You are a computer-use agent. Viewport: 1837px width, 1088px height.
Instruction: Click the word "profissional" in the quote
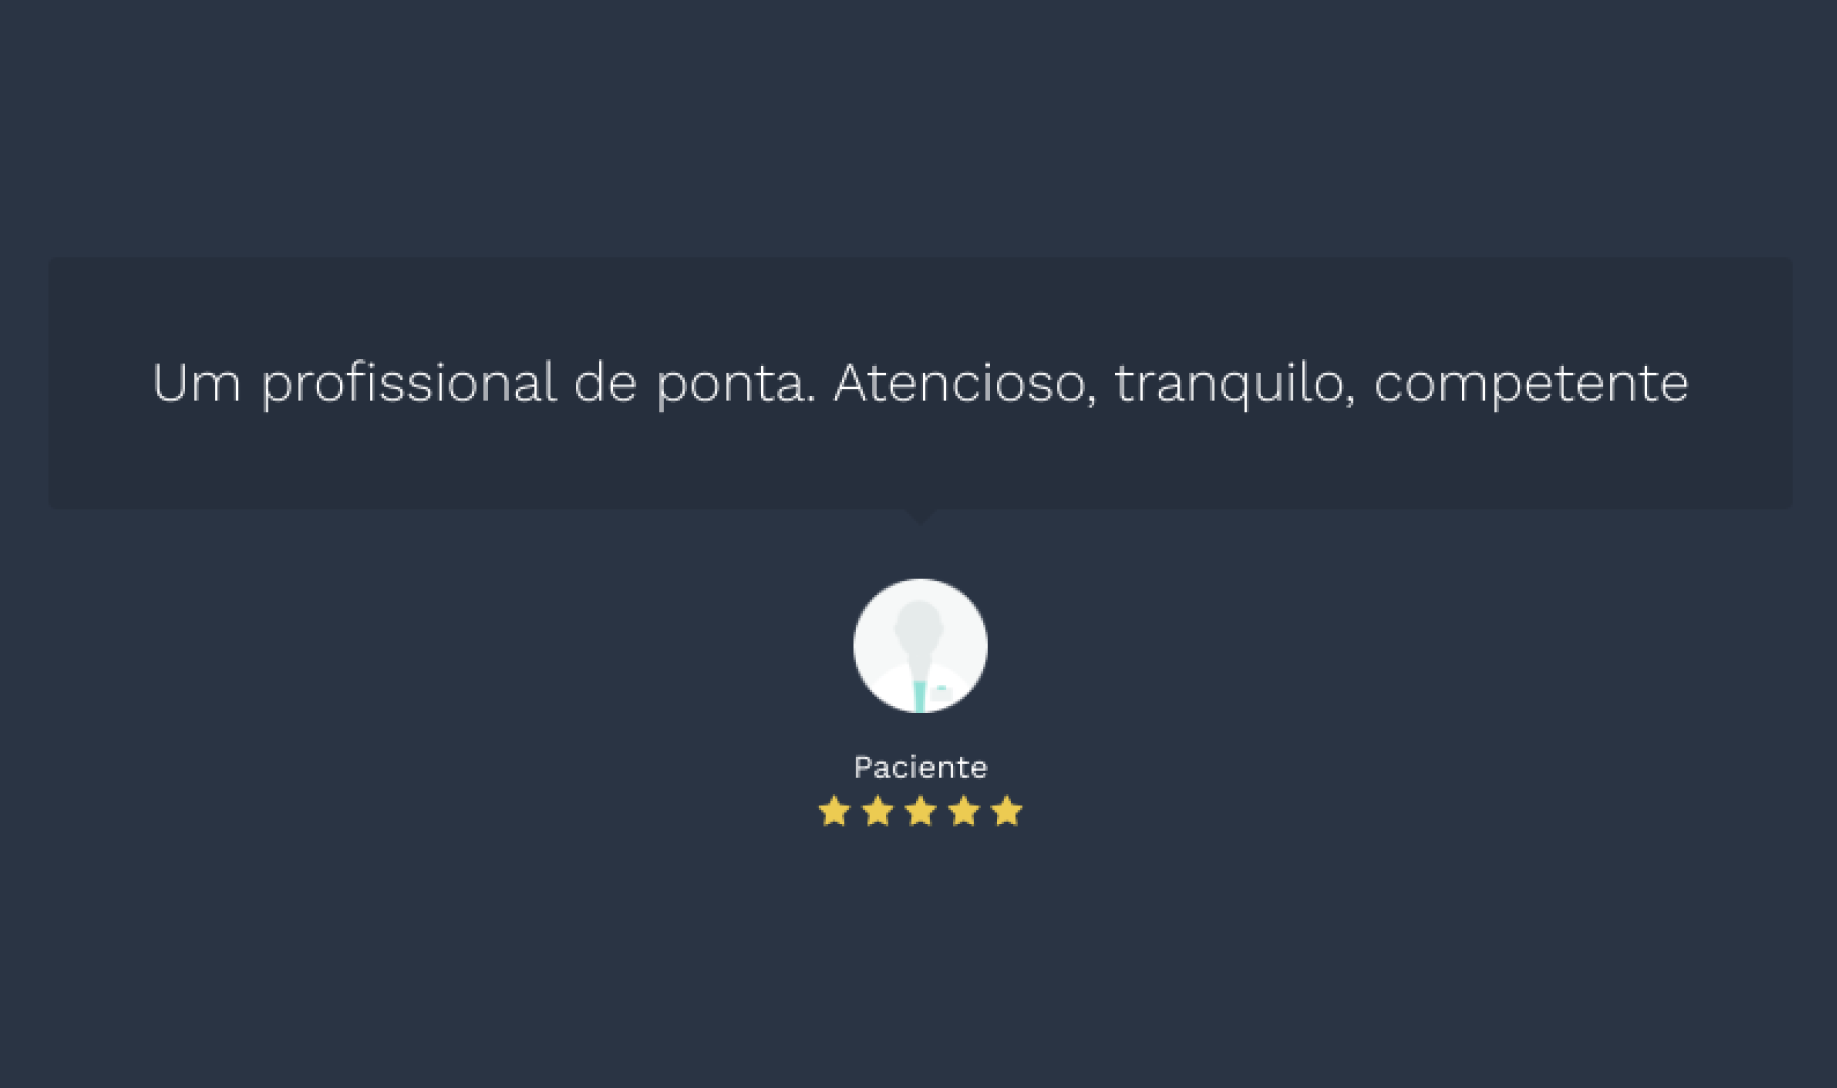(x=409, y=385)
